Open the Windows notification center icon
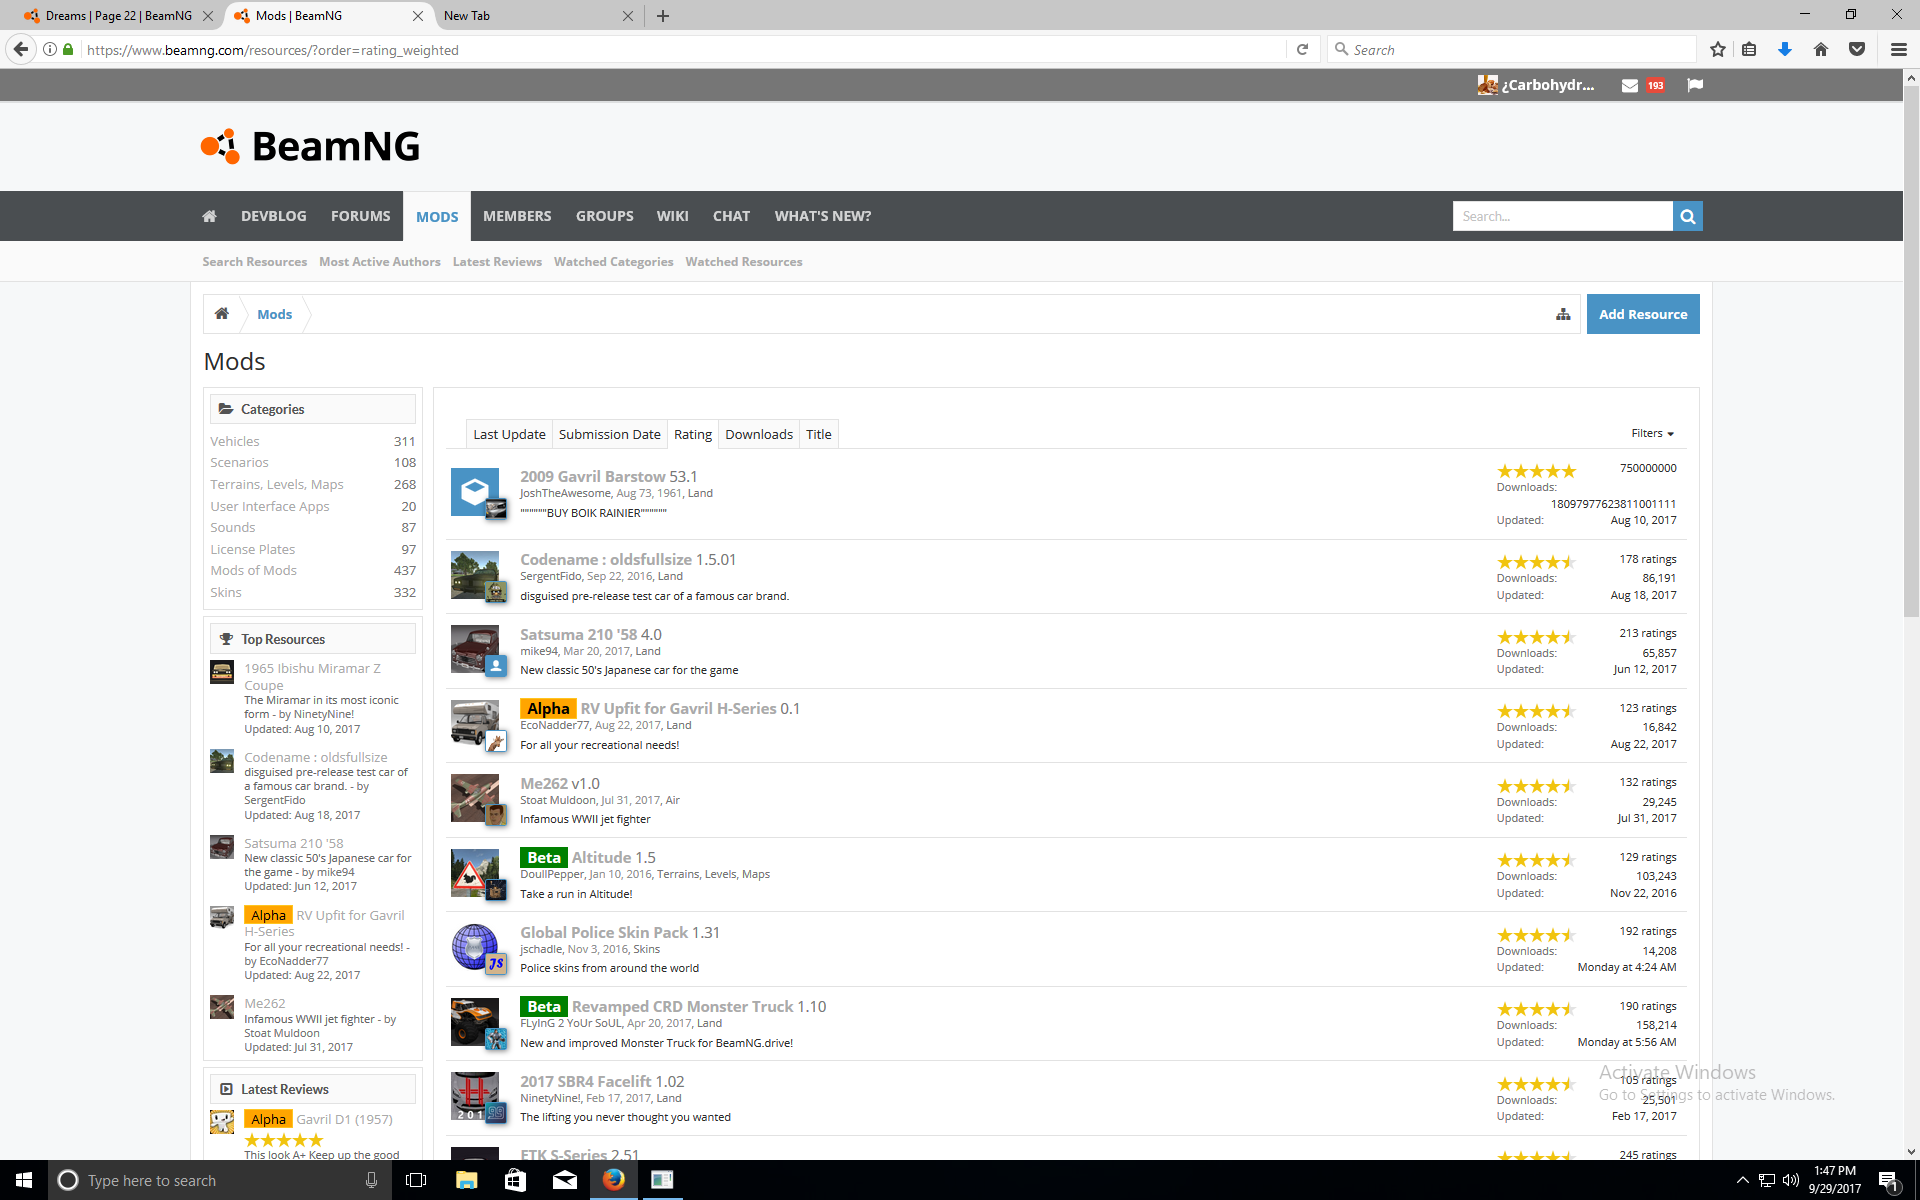This screenshot has width=1920, height=1200. point(1888,1180)
